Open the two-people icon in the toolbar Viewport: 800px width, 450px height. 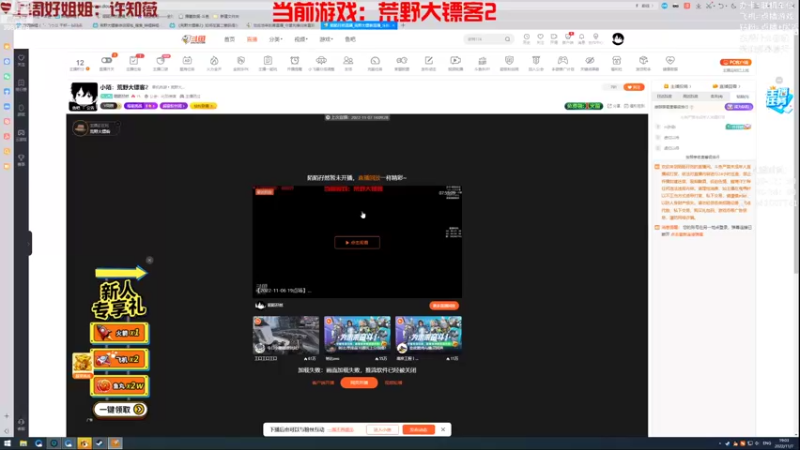(x=348, y=61)
